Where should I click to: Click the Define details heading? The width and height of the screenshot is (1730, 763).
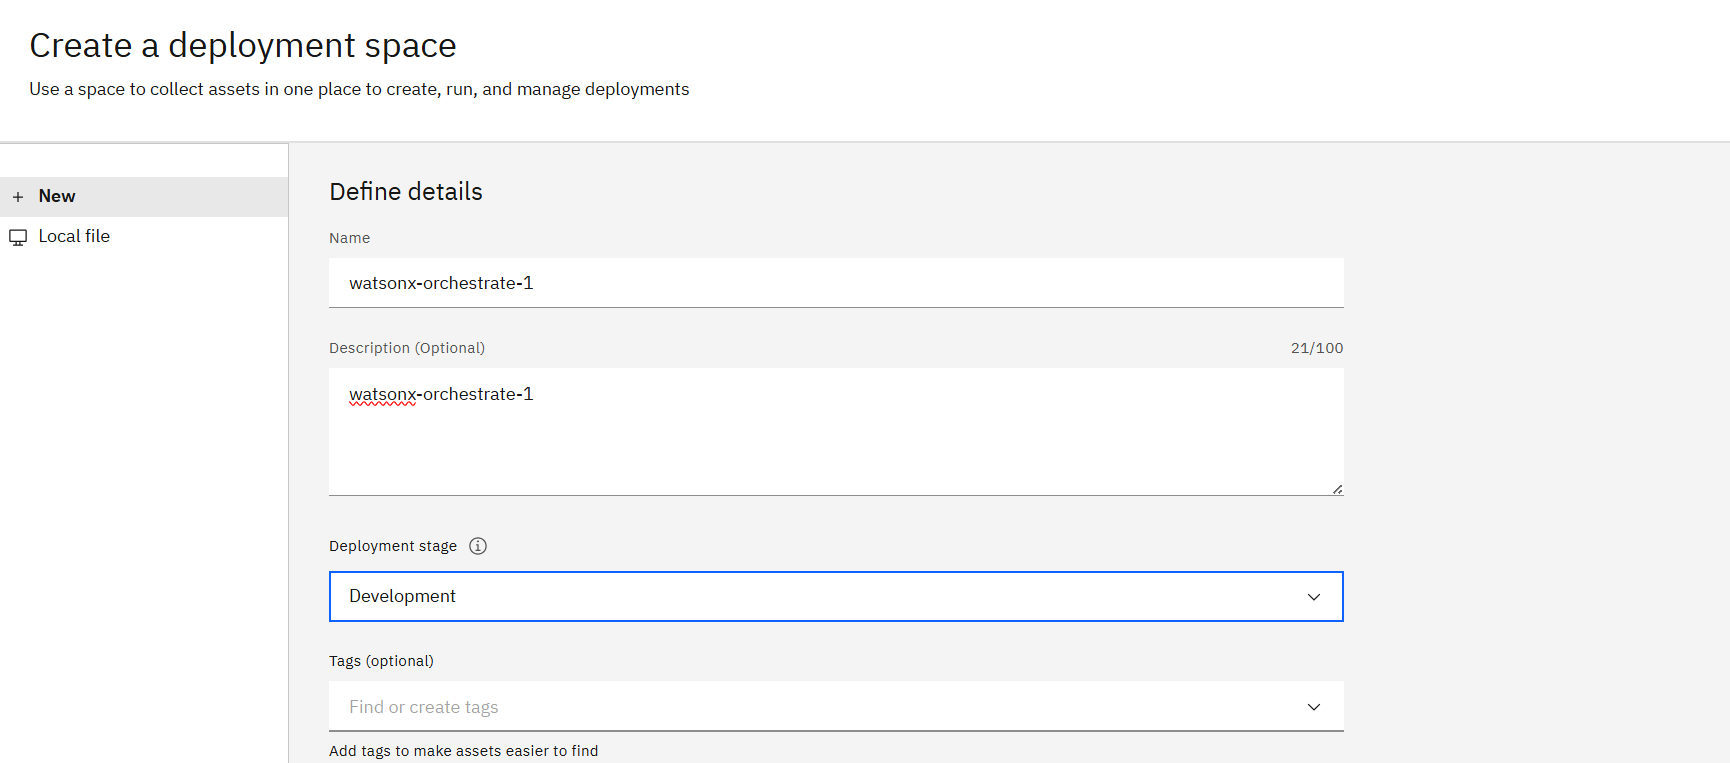(x=406, y=192)
